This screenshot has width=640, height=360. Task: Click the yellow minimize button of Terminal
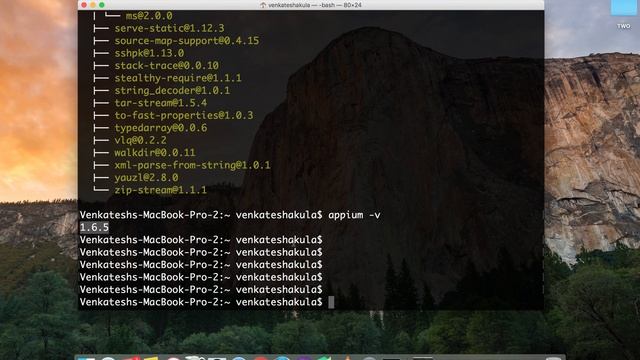coord(93,5)
